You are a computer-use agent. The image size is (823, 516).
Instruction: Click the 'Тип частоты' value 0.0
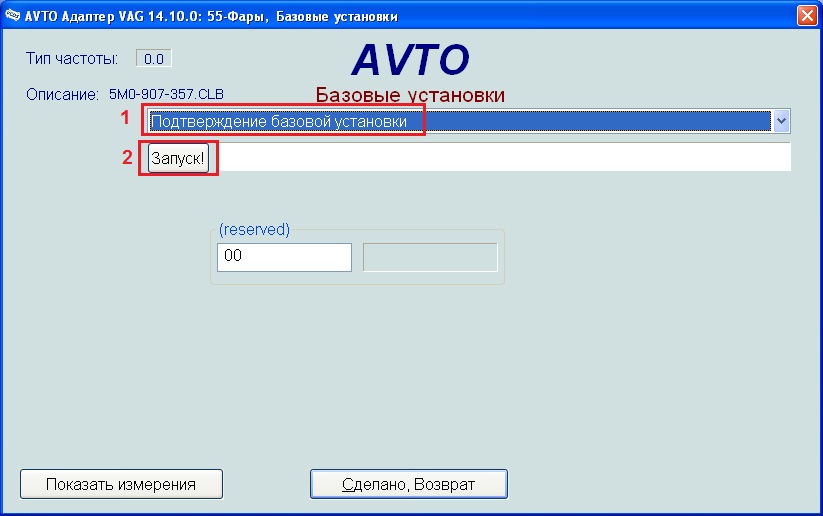pos(154,58)
